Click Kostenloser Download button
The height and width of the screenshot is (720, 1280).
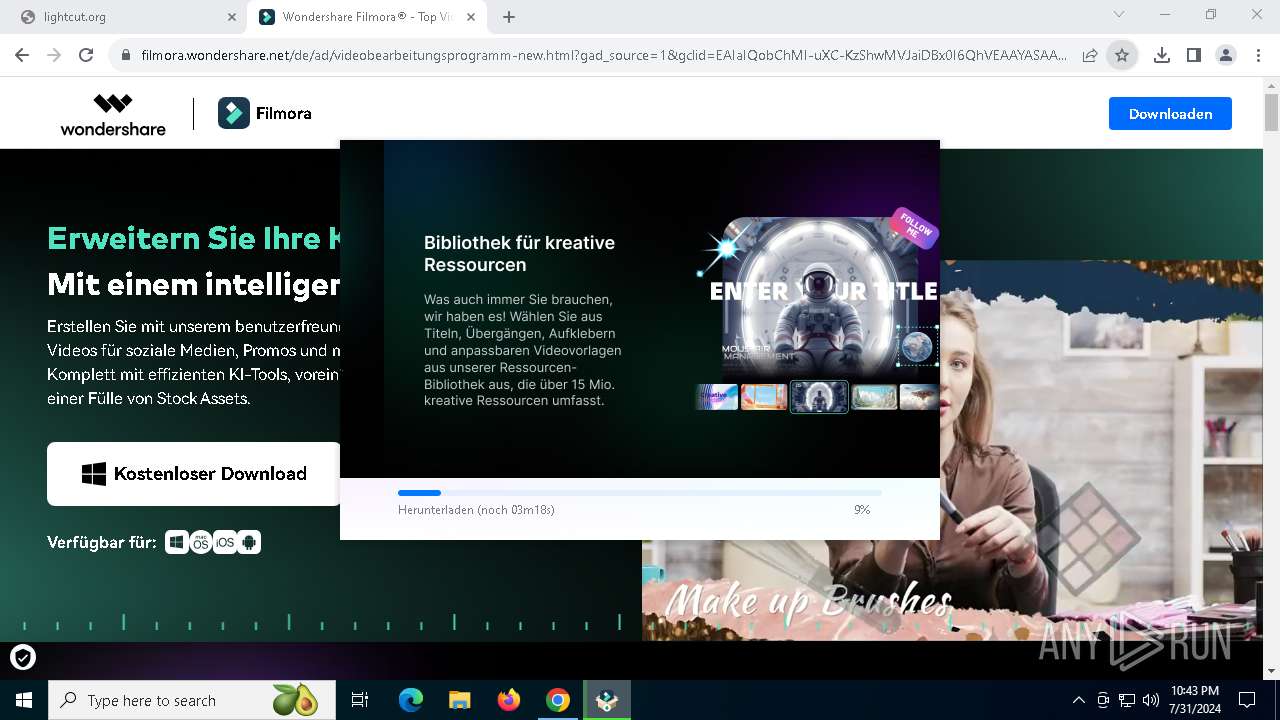pyautogui.click(x=194, y=474)
